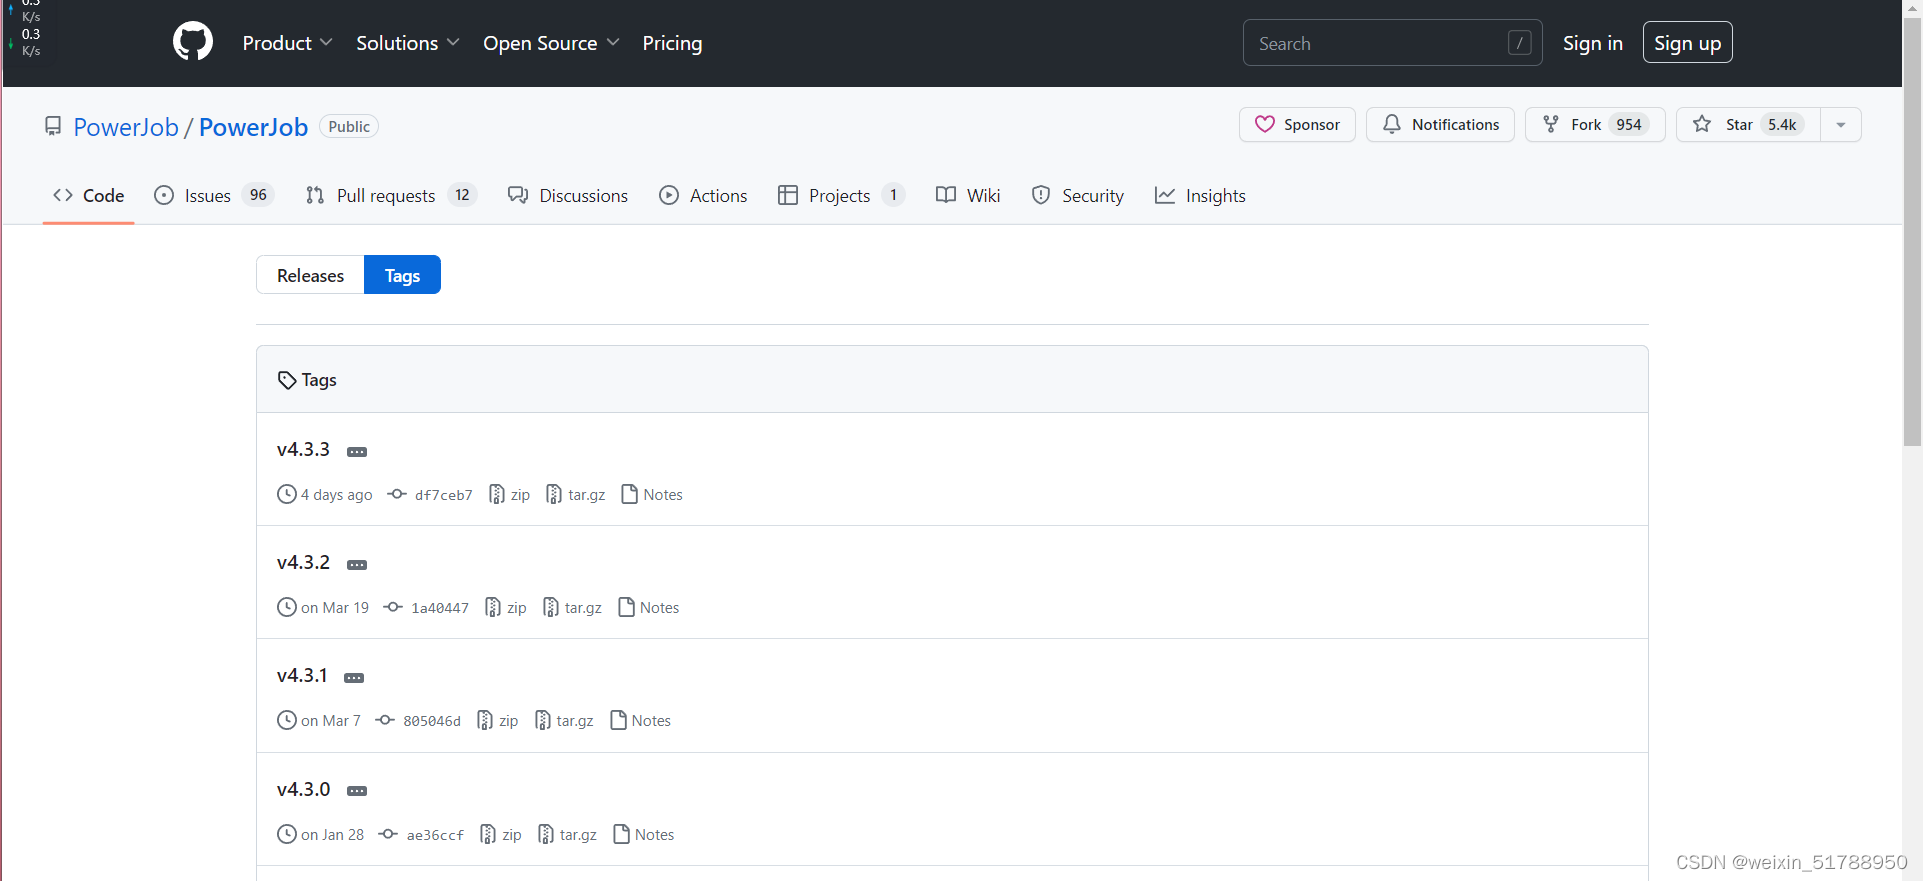Open the v4.3.0 tag

click(303, 790)
